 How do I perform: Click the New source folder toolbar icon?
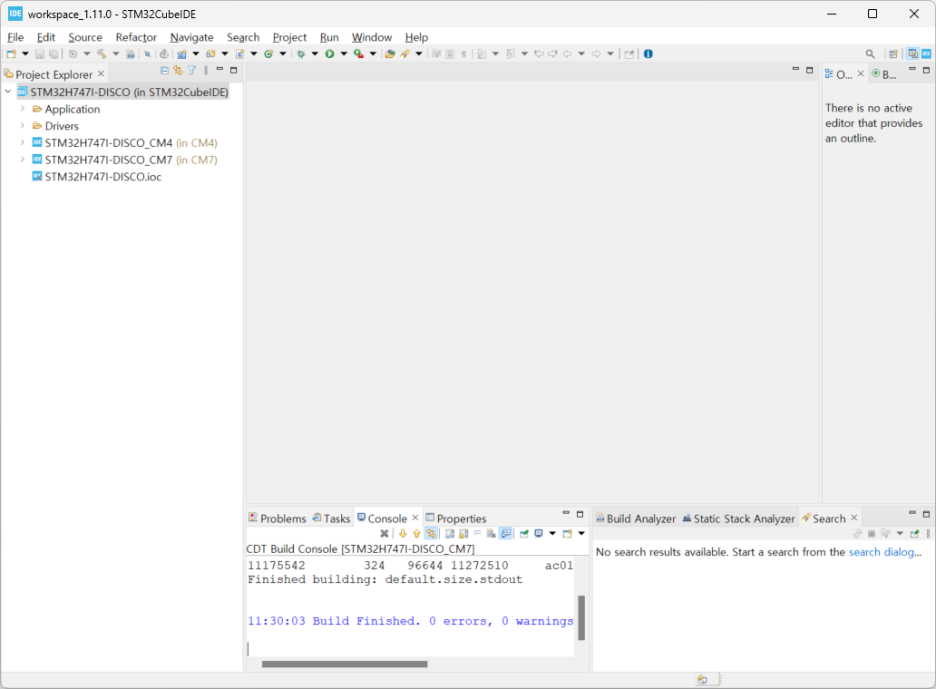211,54
